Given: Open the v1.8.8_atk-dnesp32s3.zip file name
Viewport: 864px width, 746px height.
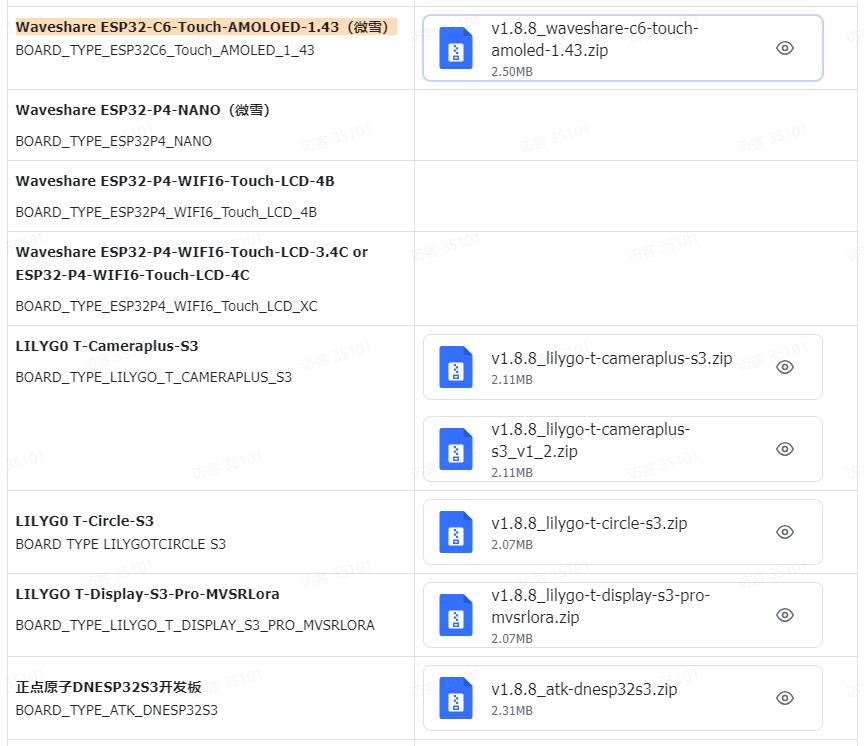Looking at the screenshot, I should [584, 689].
